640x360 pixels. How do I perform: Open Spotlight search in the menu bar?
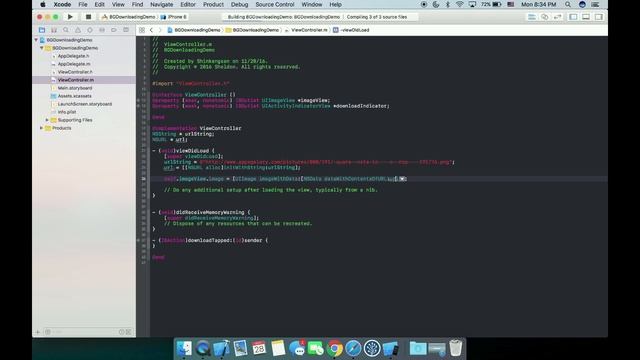click(568, 4)
